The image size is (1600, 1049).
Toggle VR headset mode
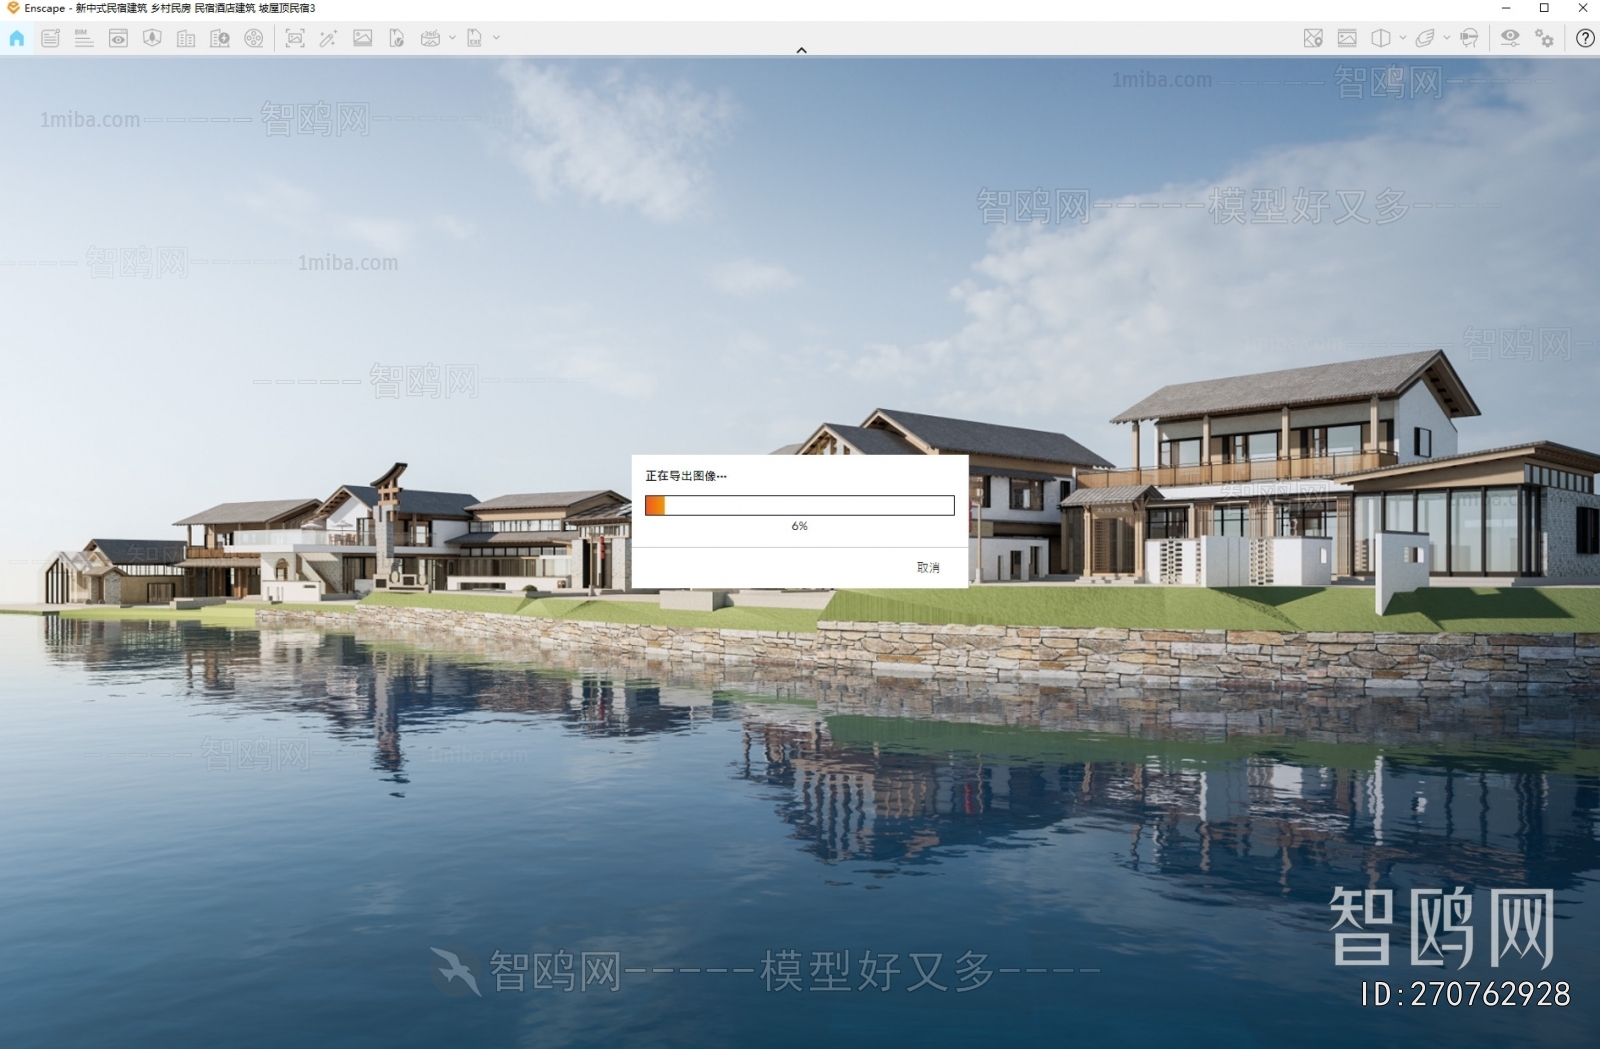tap(1469, 38)
